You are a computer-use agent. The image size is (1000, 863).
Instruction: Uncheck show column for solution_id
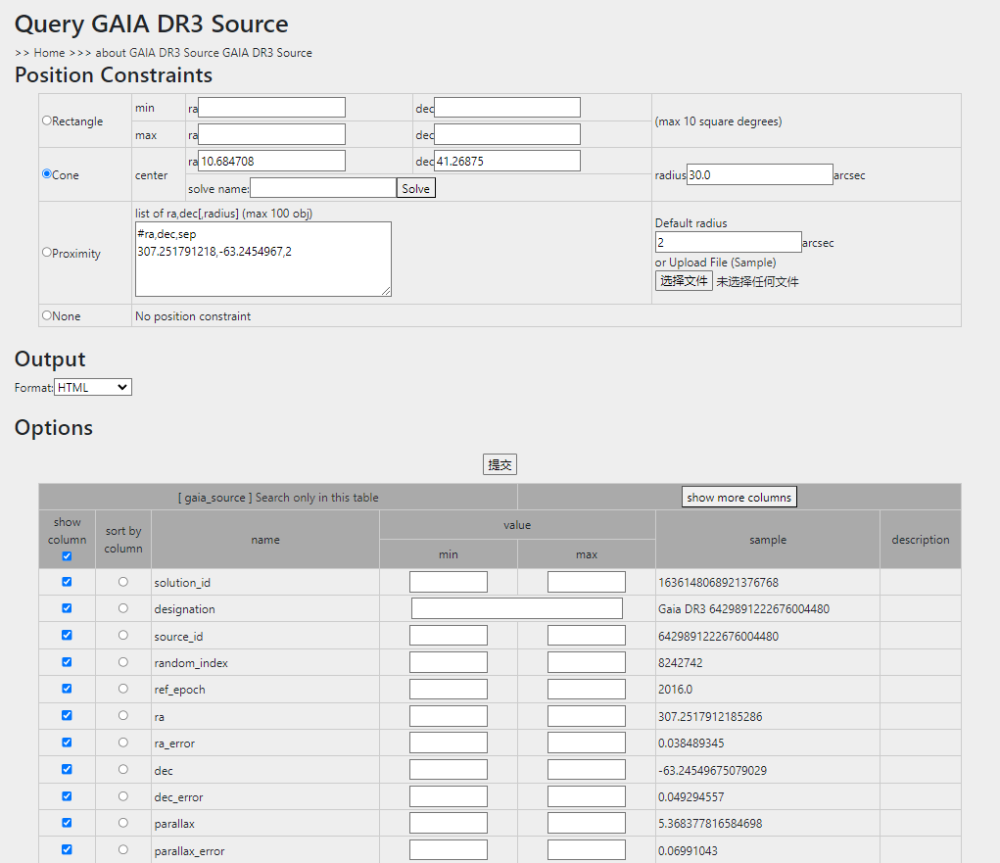67,582
